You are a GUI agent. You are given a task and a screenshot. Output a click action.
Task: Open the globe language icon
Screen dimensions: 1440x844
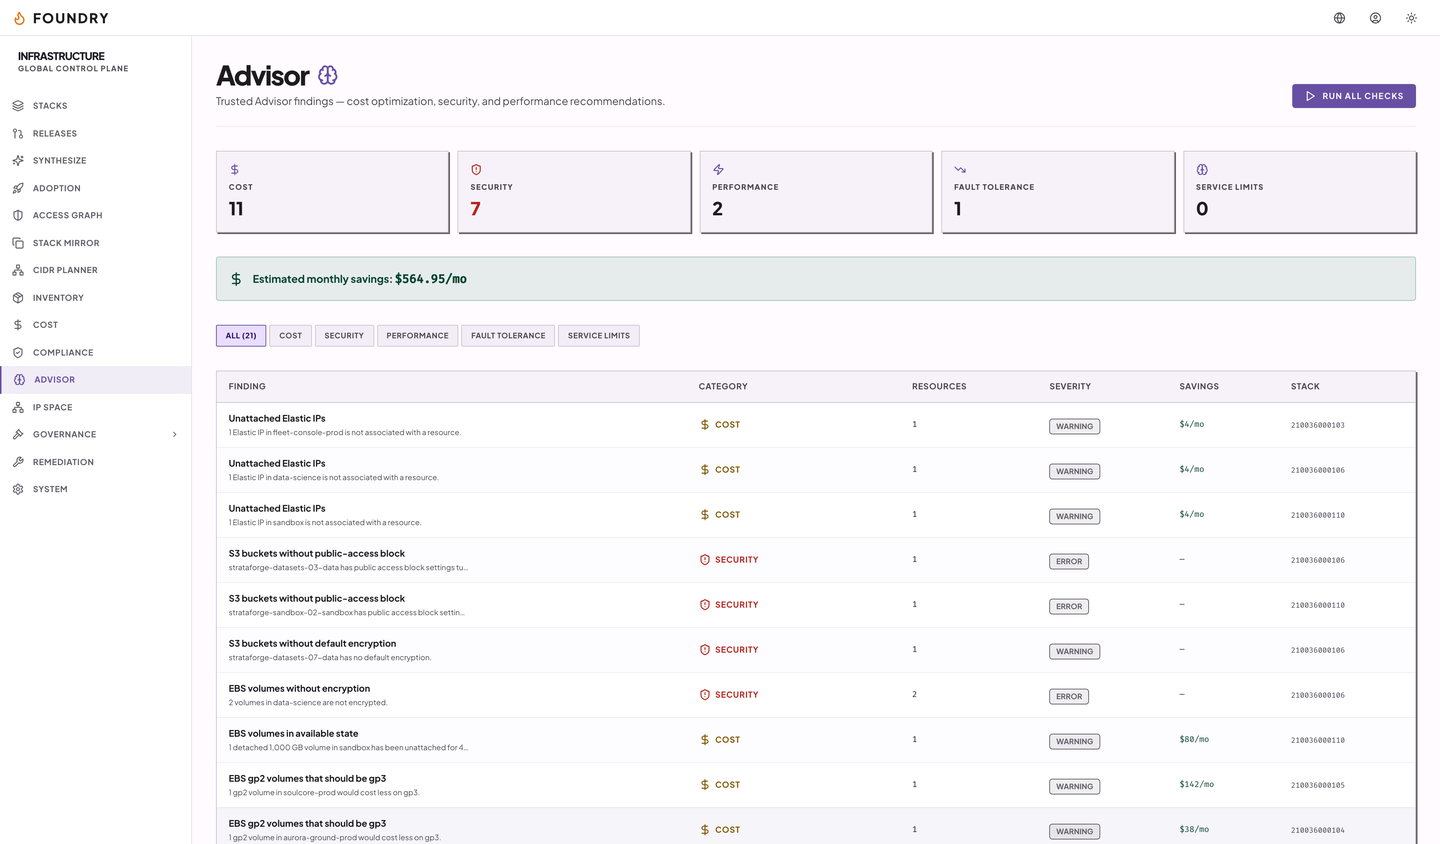[1340, 18]
